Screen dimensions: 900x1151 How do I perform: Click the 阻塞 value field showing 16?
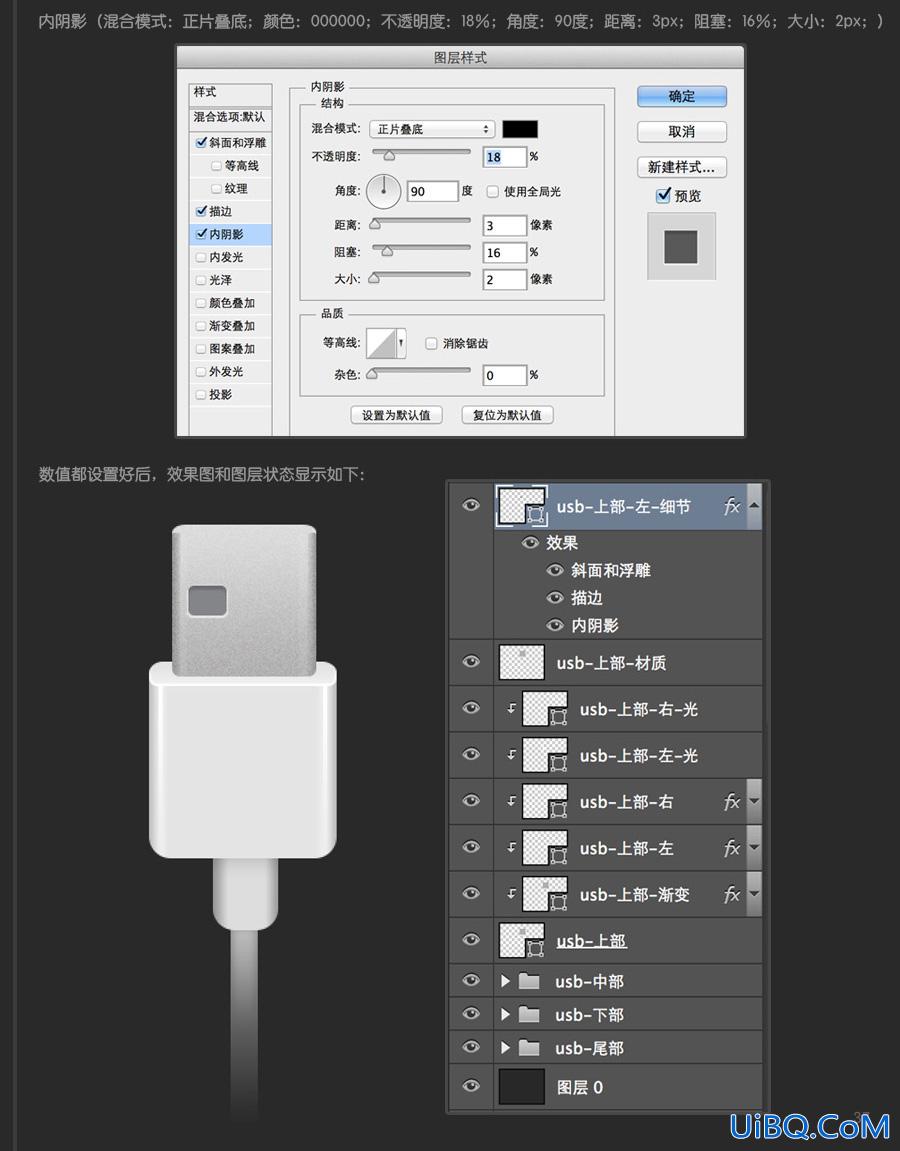click(x=504, y=253)
